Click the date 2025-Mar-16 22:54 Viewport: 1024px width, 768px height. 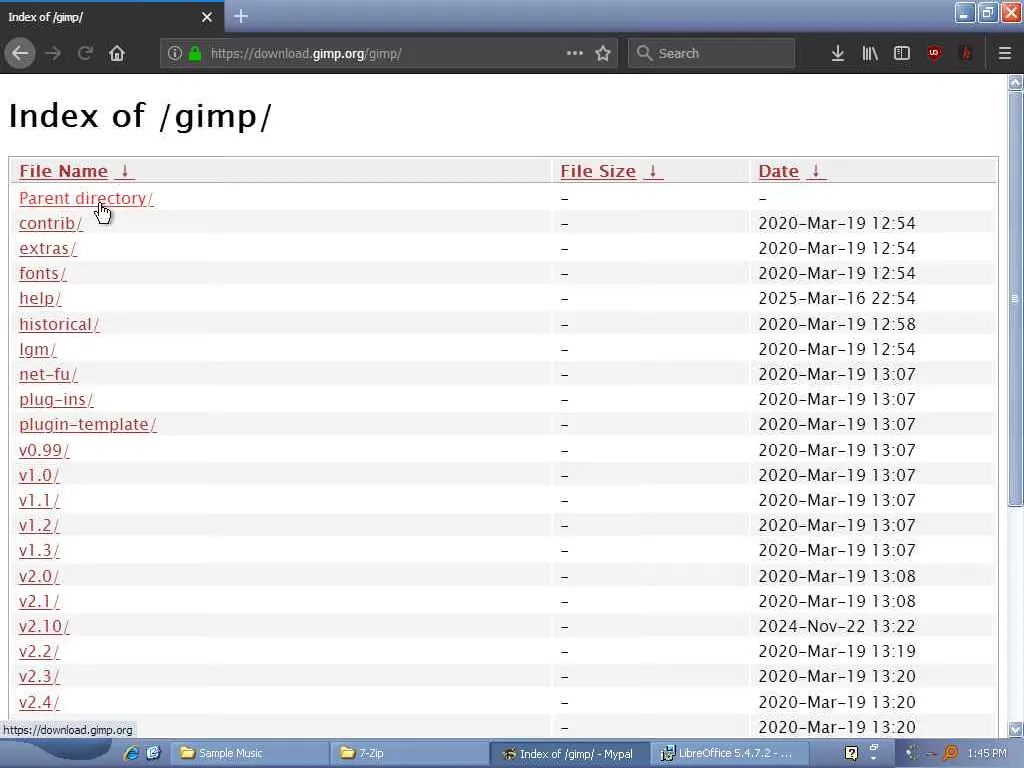pos(837,298)
